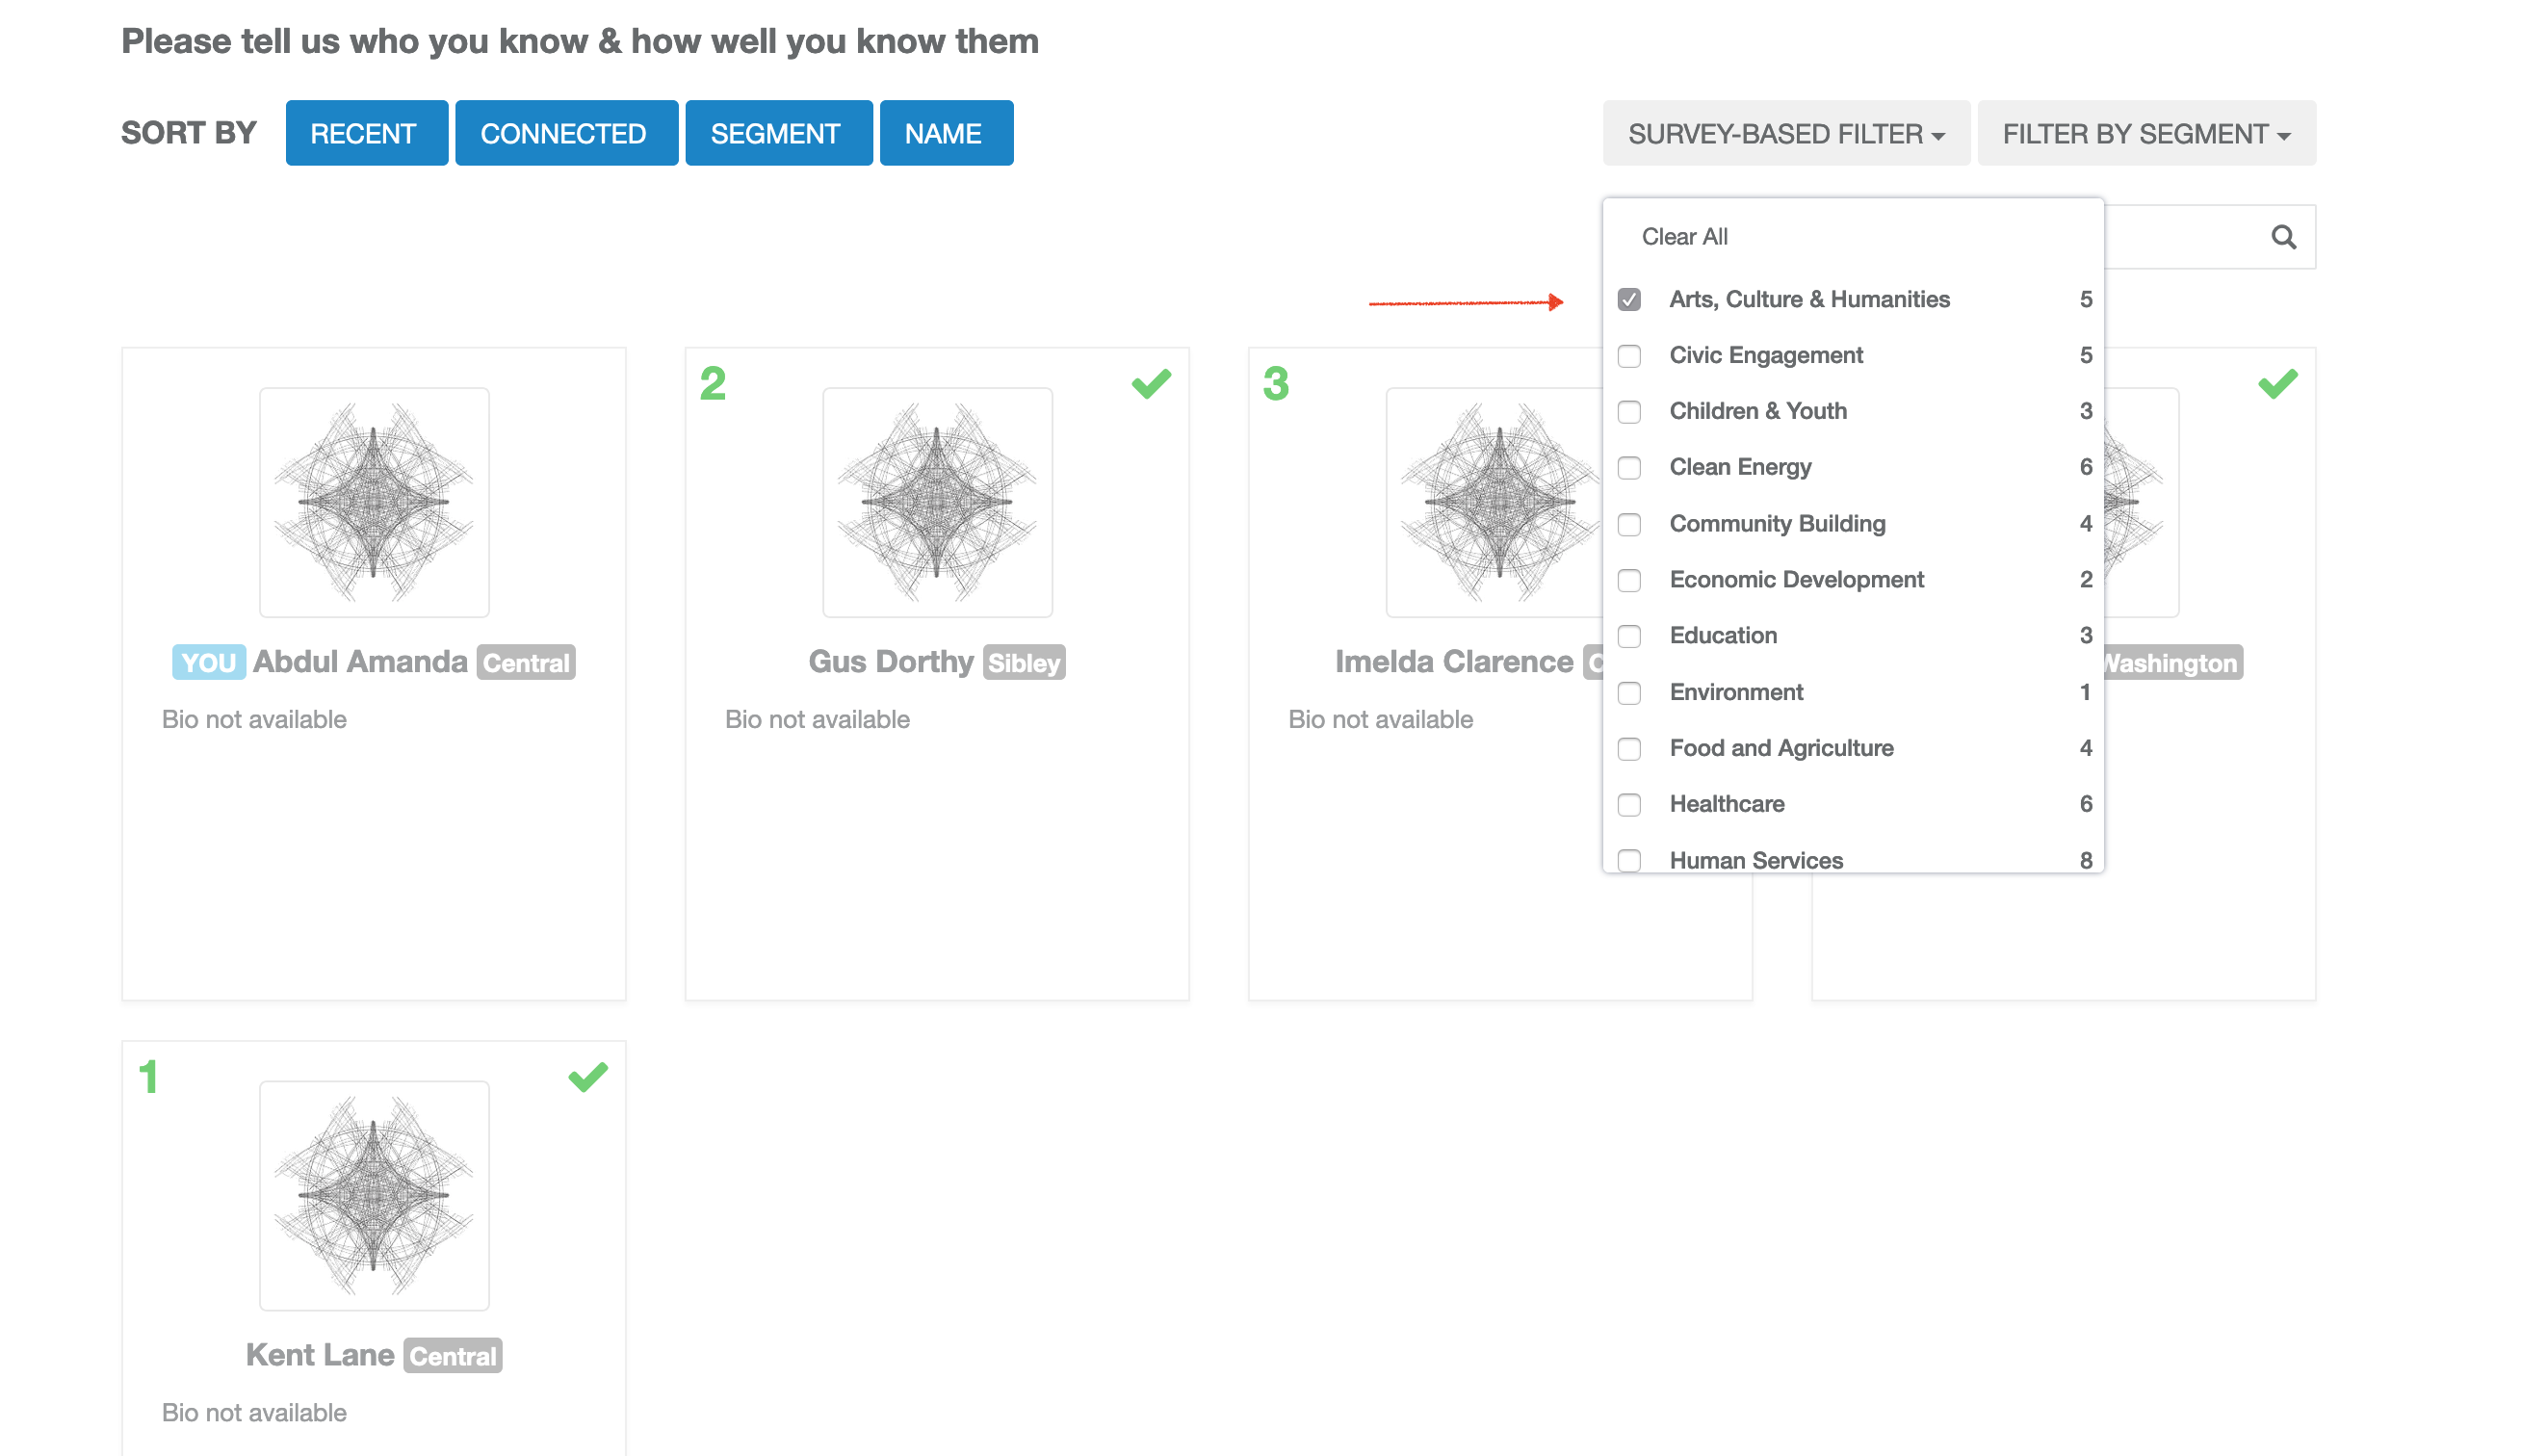Choose Education option in filter list

1722,636
